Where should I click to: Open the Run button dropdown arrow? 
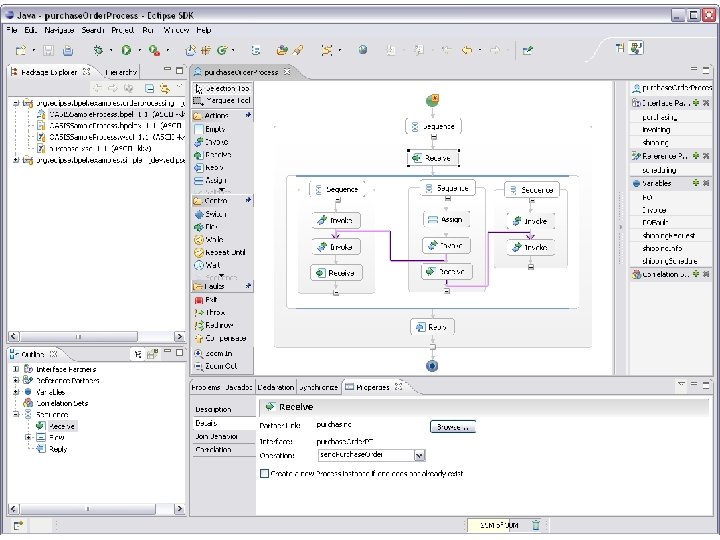point(140,51)
